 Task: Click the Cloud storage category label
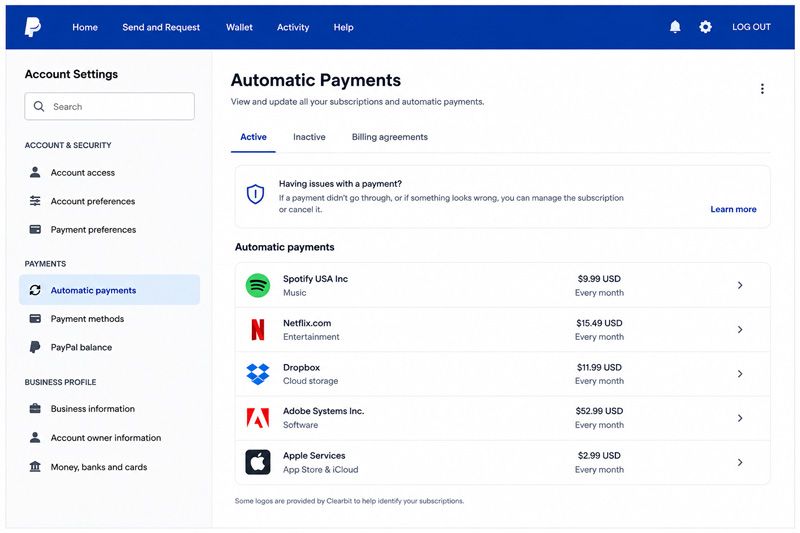coord(311,381)
